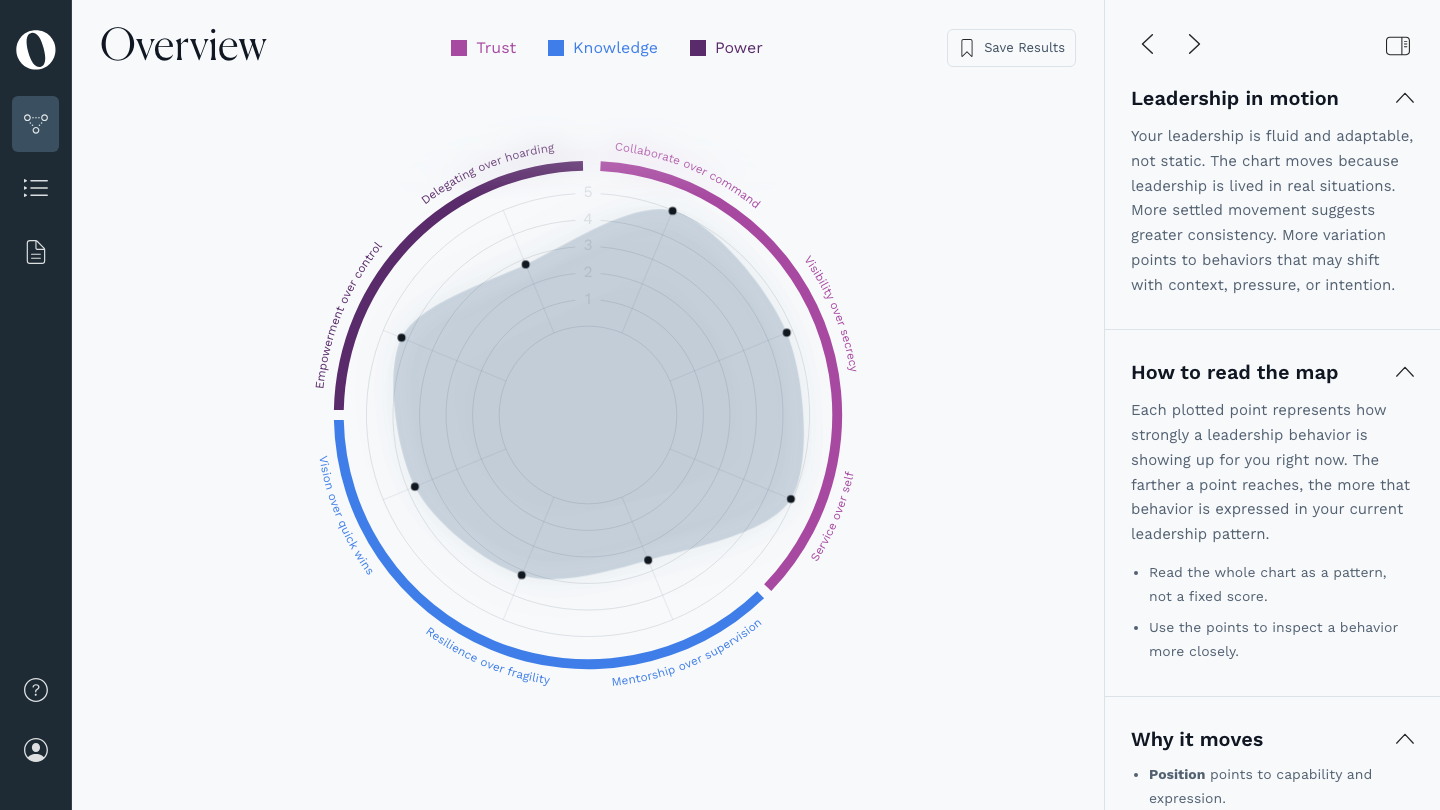The image size is (1440, 810).
Task: Click the Delegating over hoarding label
Action: coord(487,174)
